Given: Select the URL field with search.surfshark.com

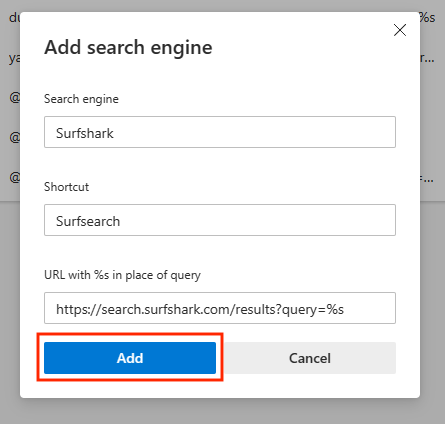Looking at the screenshot, I should click(220, 308).
